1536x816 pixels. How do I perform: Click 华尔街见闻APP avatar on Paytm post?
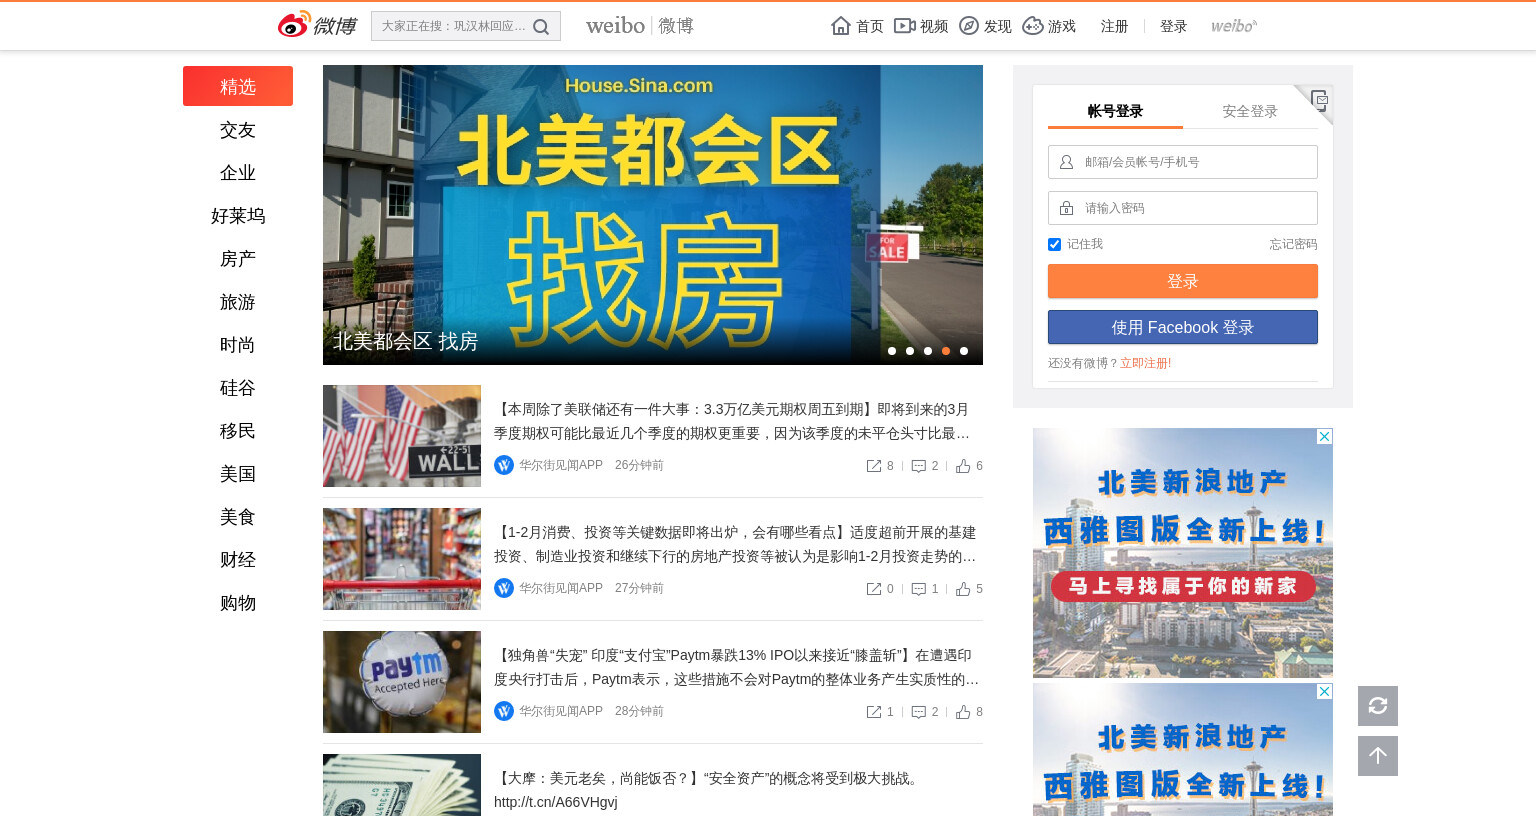[x=504, y=711]
